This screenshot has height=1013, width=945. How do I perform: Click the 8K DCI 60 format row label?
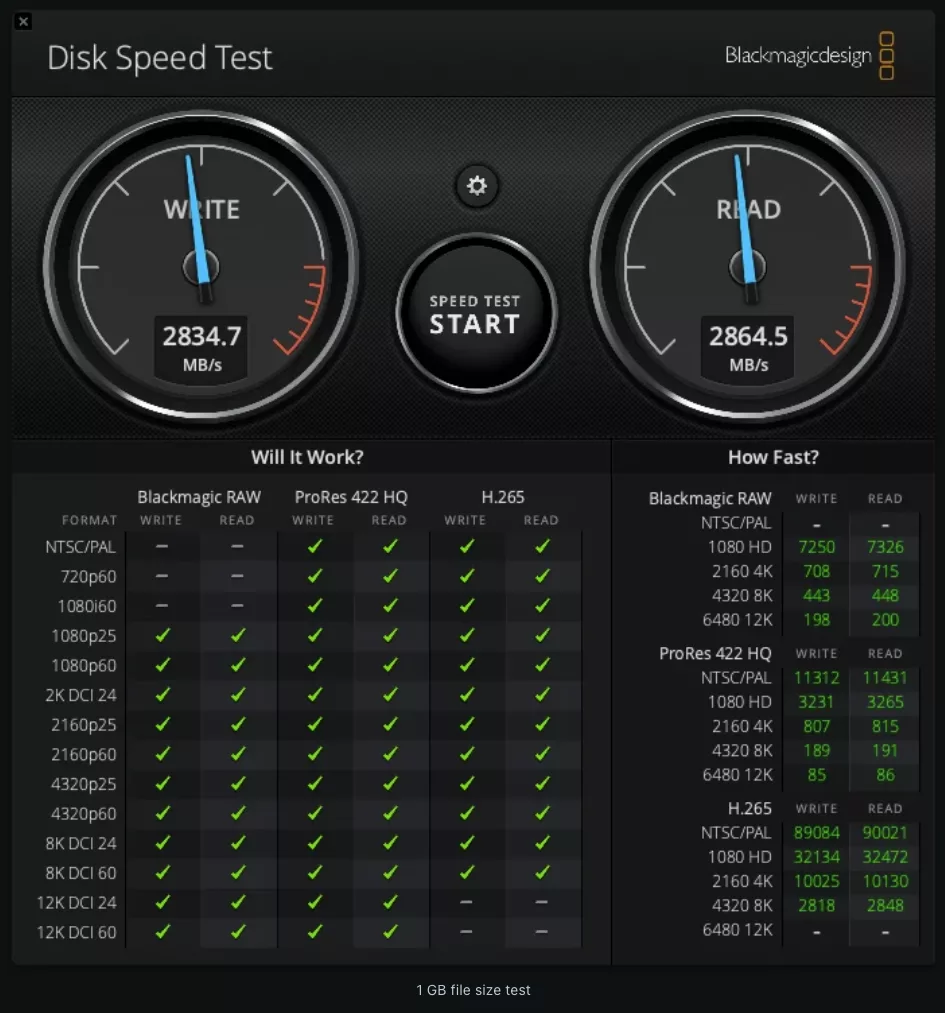click(81, 873)
